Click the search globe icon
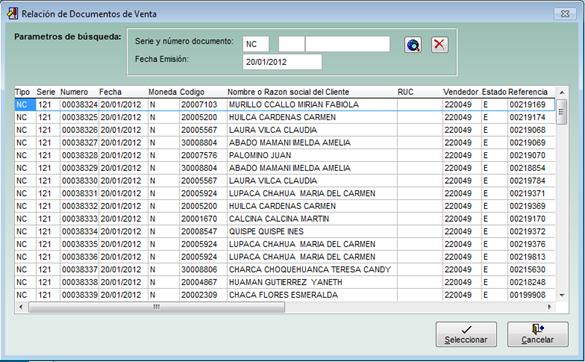This screenshot has width=585, height=362. [413, 45]
